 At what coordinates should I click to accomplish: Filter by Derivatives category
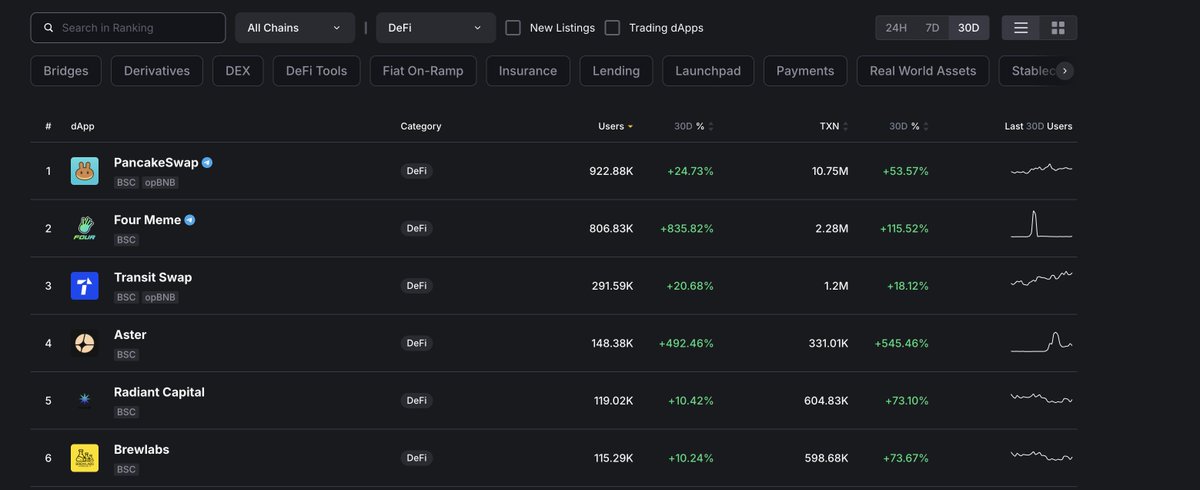(157, 71)
